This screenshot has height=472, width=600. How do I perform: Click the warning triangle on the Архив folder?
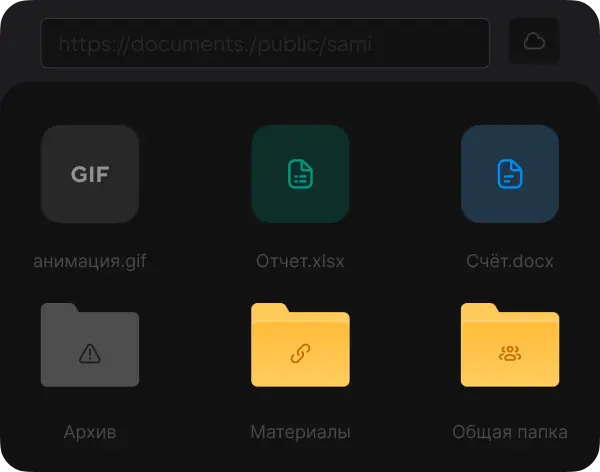90,352
